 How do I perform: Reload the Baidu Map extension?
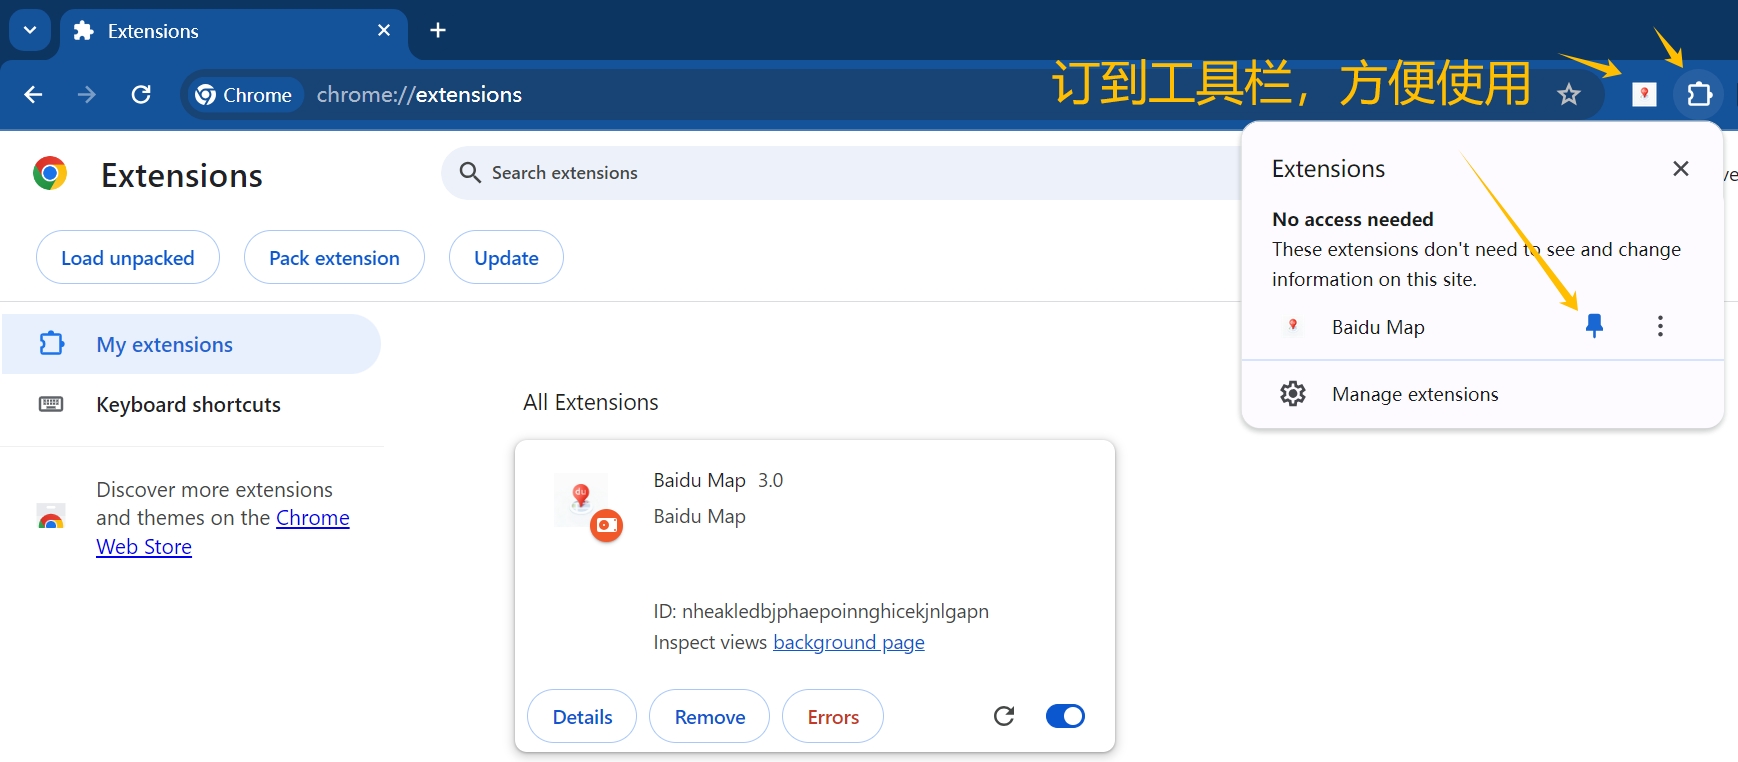pyautogui.click(x=1004, y=716)
